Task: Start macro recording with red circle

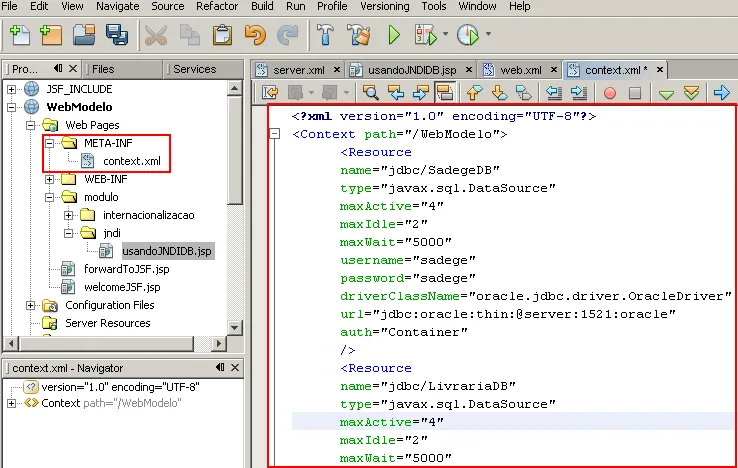Action: [x=609, y=93]
